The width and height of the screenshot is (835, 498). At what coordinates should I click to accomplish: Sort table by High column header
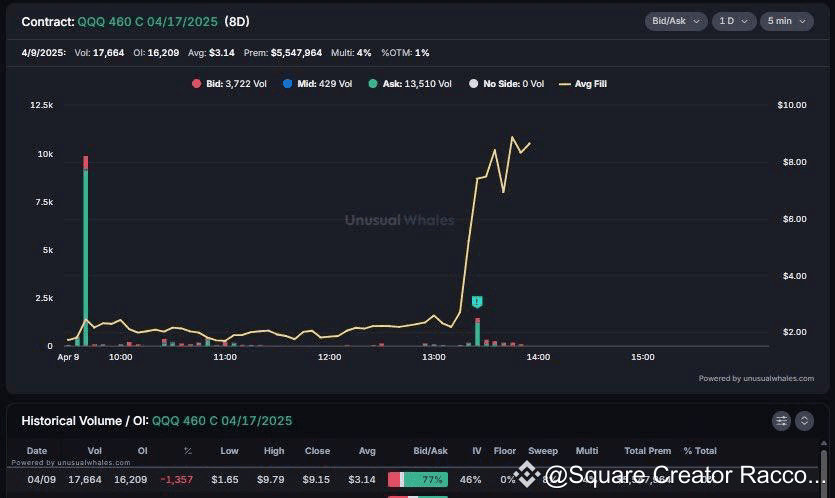(x=274, y=451)
